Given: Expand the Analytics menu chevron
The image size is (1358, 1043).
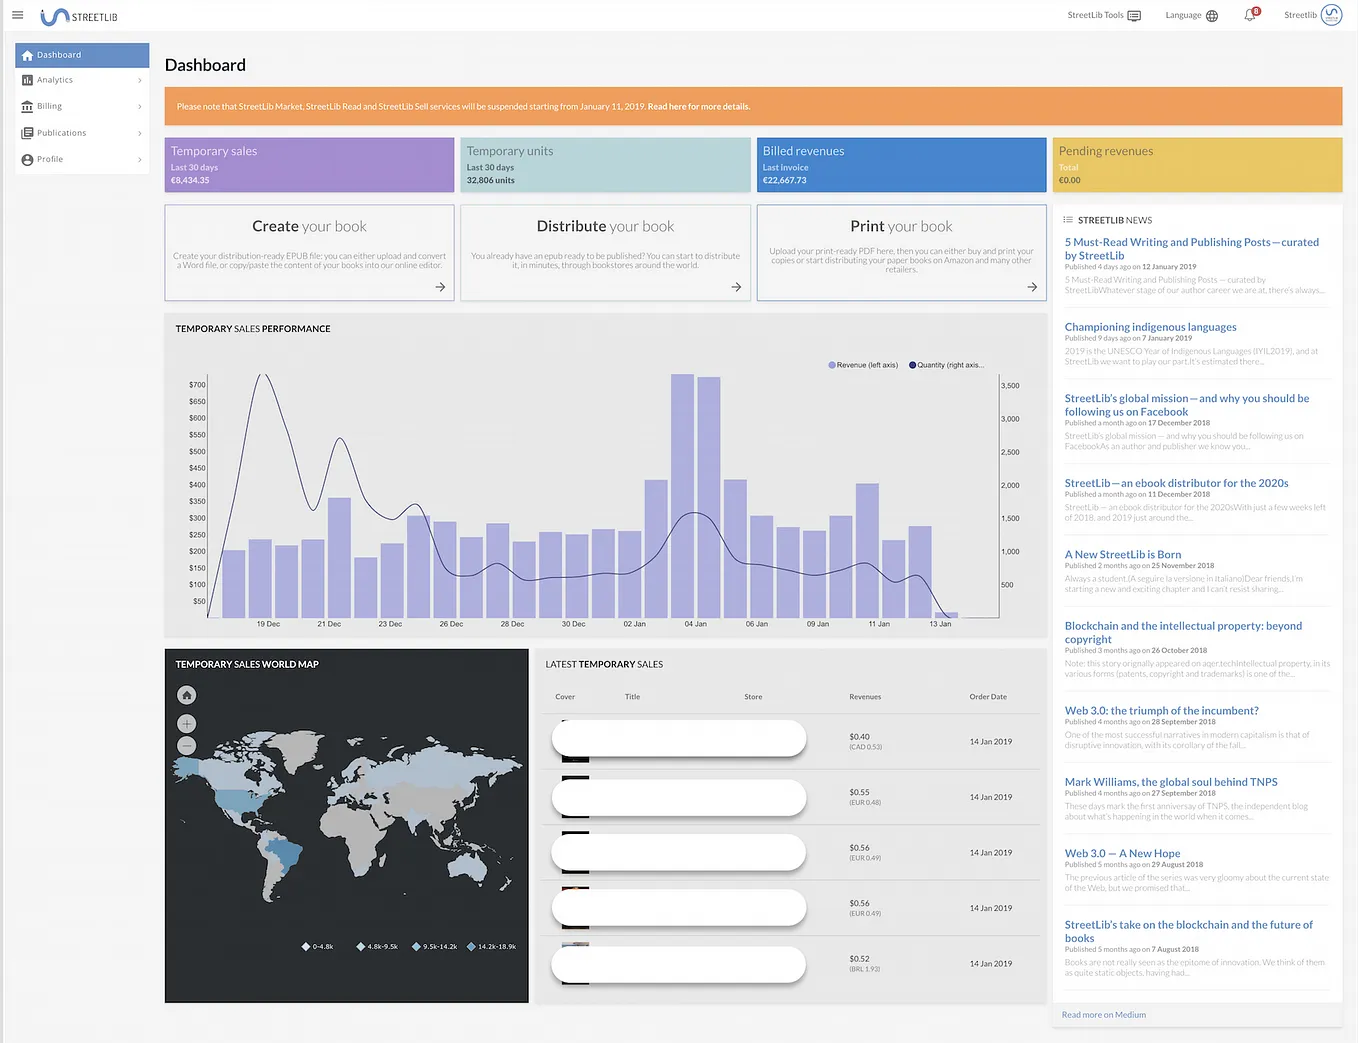Looking at the screenshot, I should click(139, 80).
